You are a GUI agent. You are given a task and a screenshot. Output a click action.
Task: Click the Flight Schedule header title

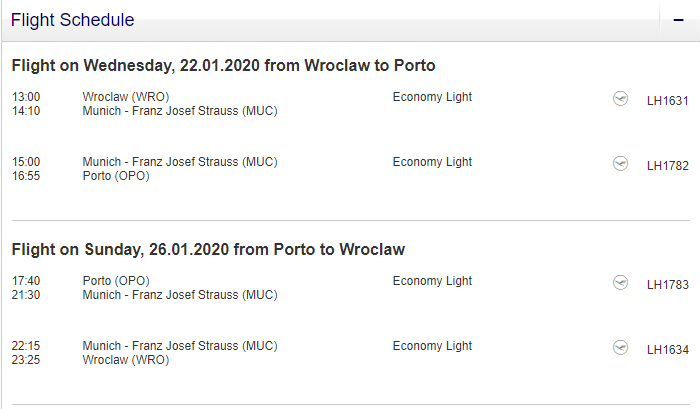(x=72, y=20)
